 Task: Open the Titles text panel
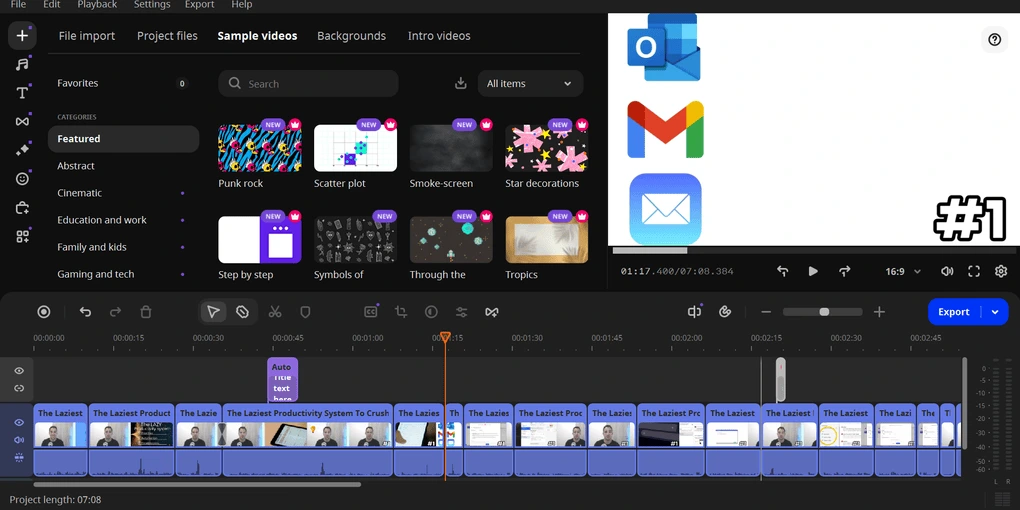(22, 92)
